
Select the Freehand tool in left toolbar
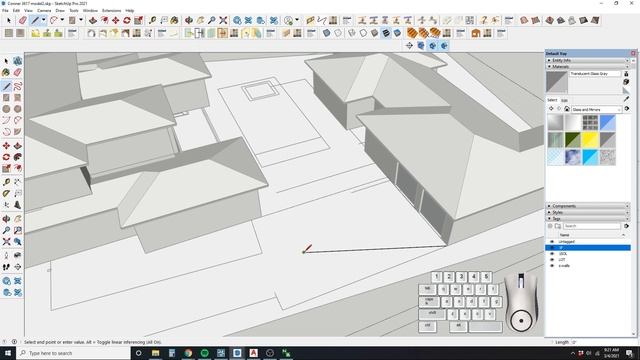(18, 86)
